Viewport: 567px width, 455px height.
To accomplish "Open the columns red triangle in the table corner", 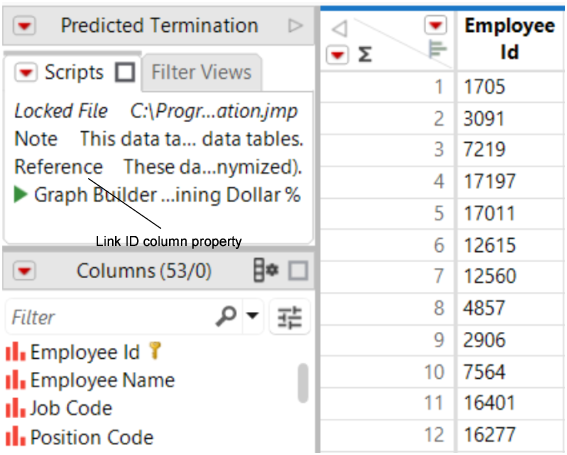I will coord(435,25).
